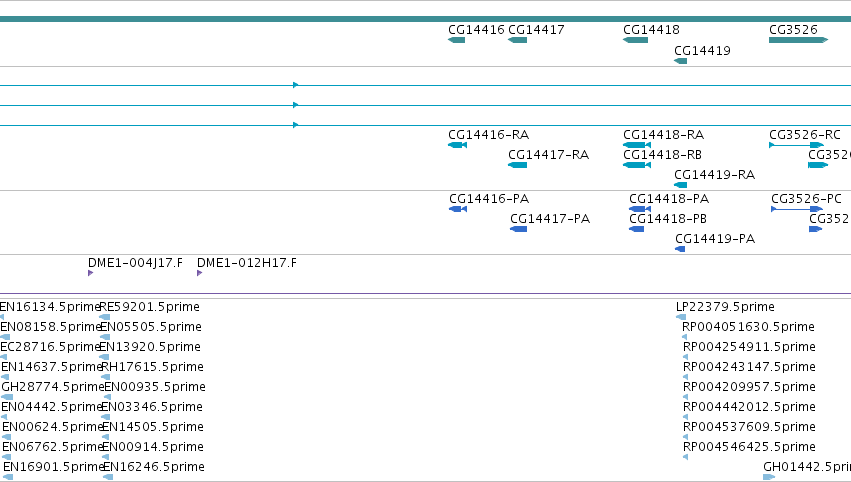Image resolution: width=851 pixels, height=482 pixels.
Task: Click the CG14419-RA transcript glyph
Action: point(681,185)
